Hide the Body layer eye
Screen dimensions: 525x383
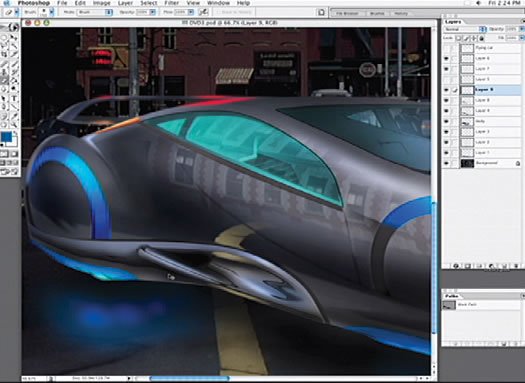point(446,121)
